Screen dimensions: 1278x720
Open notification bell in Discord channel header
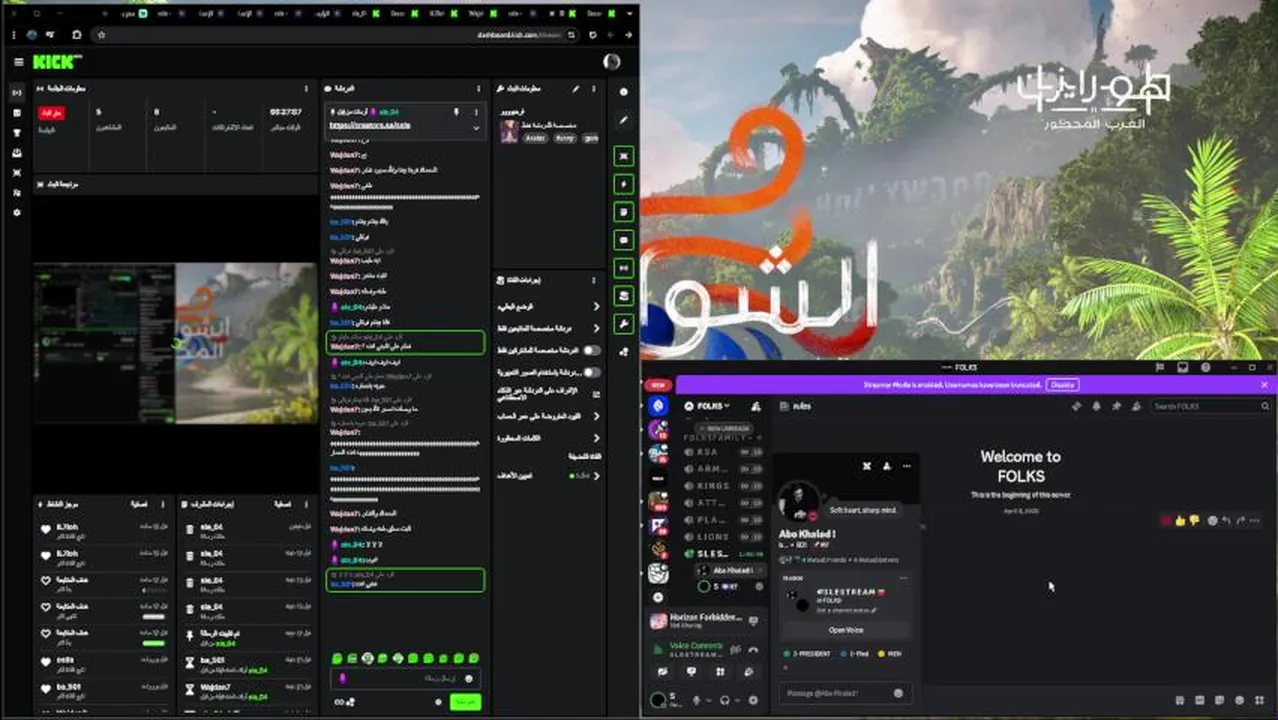pos(1096,406)
